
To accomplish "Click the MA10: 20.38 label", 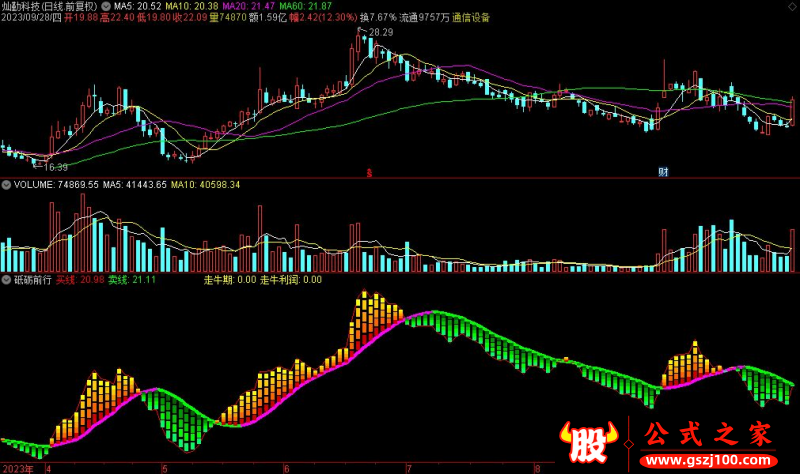I will coord(192,6).
